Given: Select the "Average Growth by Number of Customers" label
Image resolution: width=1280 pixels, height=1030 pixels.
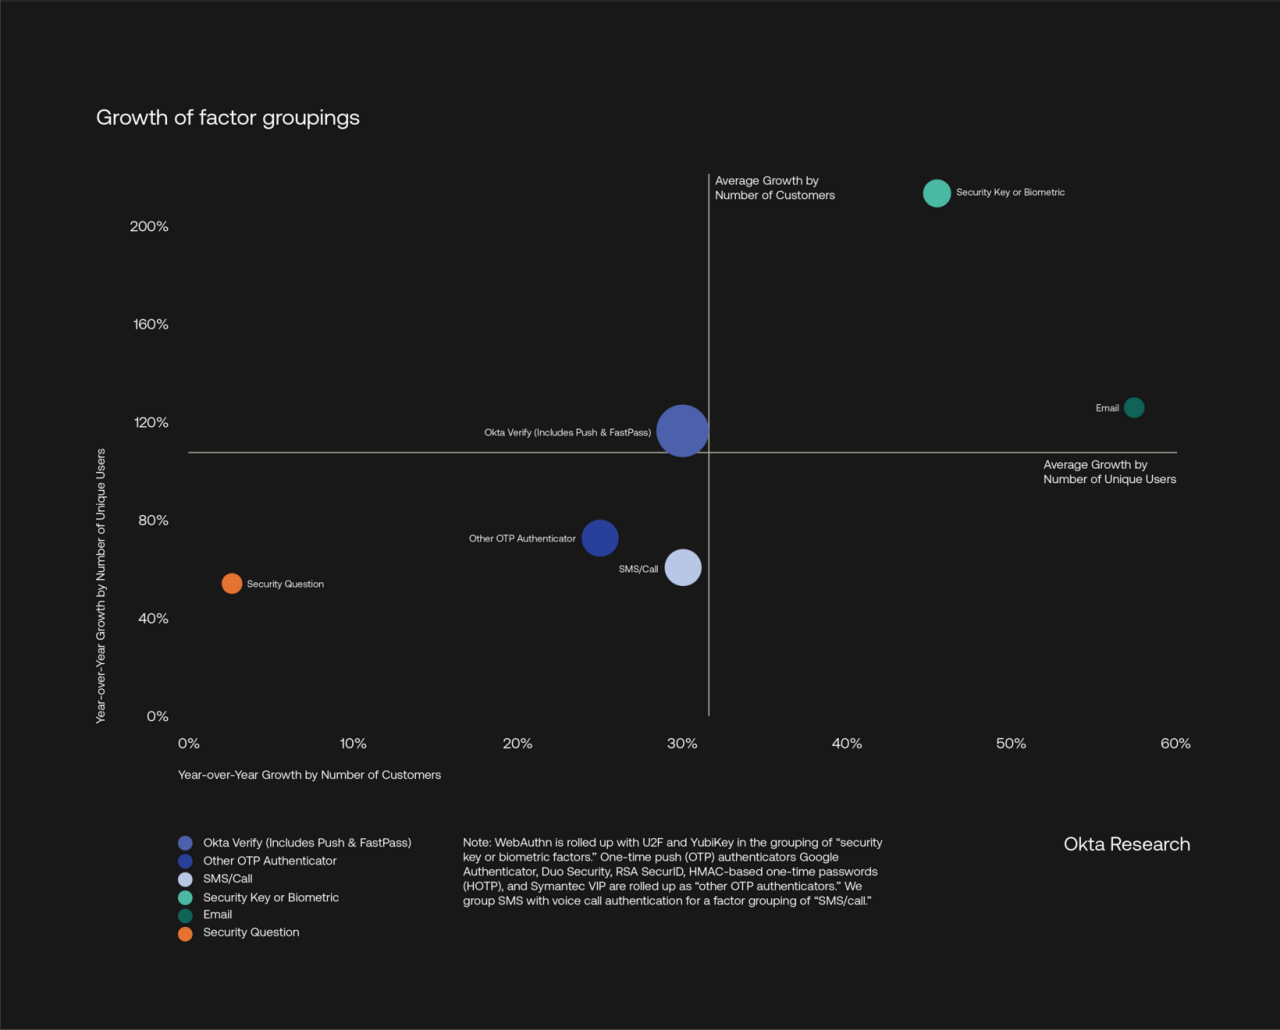Looking at the screenshot, I should click(x=775, y=188).
